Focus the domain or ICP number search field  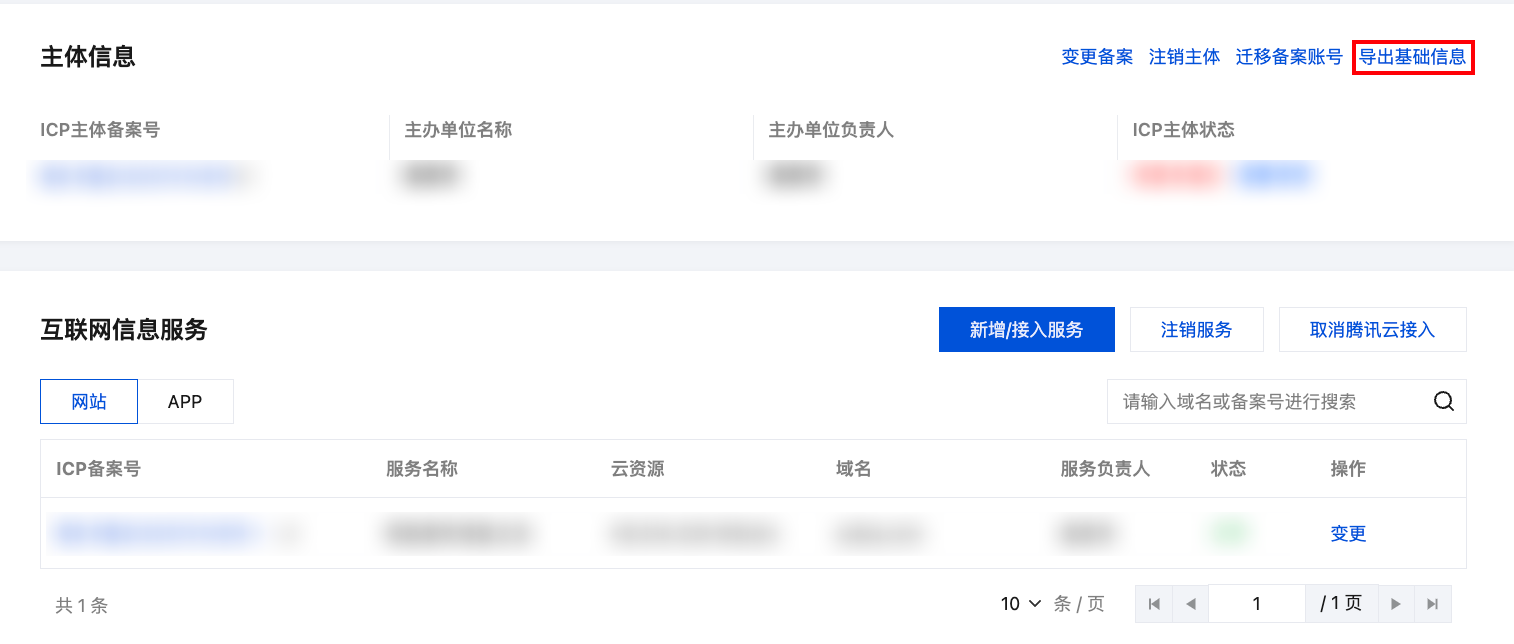[x=1268, y=402]
